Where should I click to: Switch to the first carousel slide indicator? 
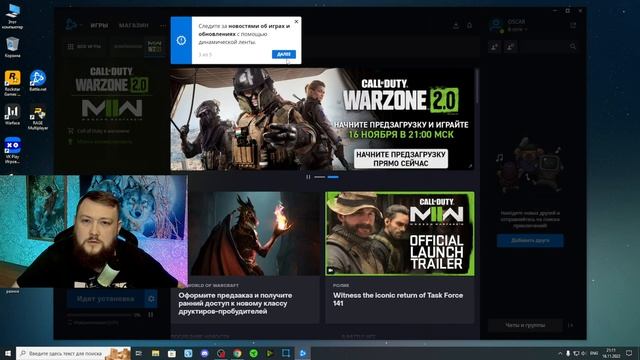[x=320, y=177]
